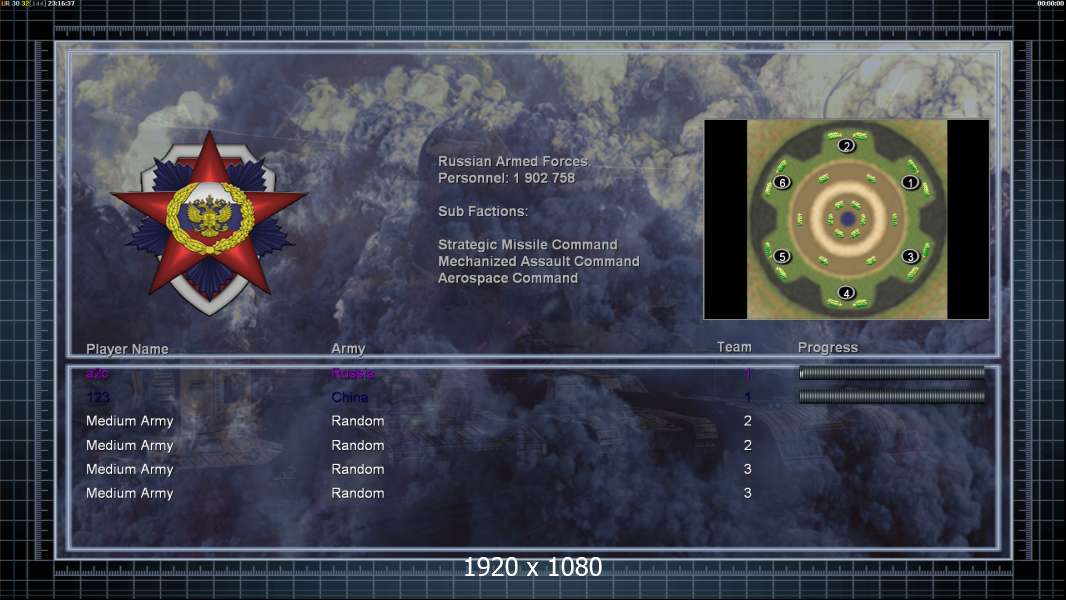Click the Progress column header
Image resolution: width=1066 pixels, height=600 pixels.
point(827,347)
